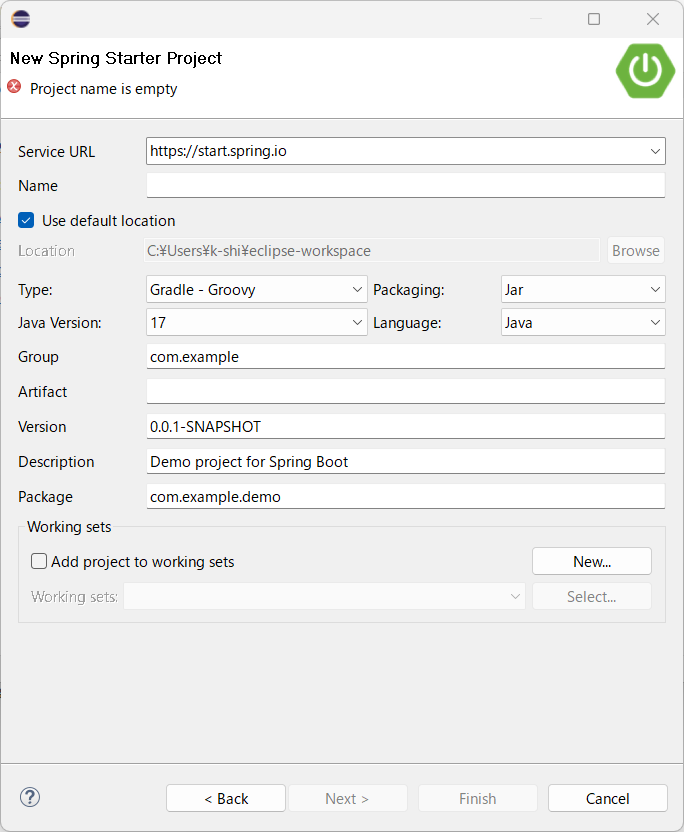The image size is (684, 832).
Task: Click the Select working sets button
Action: (591, 596)
